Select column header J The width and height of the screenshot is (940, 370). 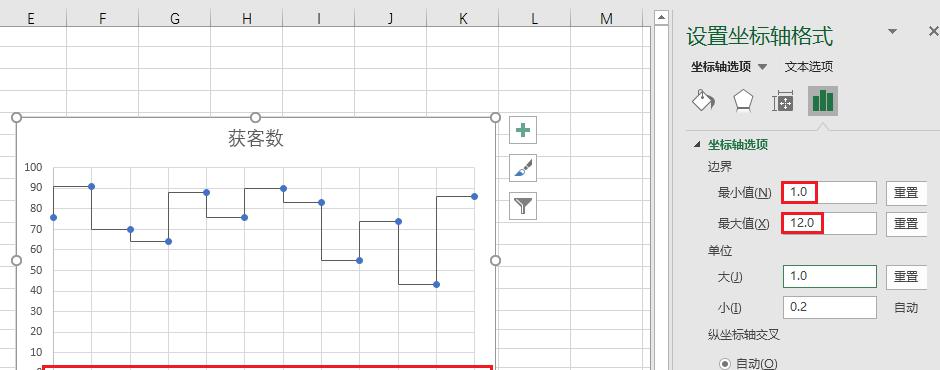pyautogui.click(x=390, y=19)
